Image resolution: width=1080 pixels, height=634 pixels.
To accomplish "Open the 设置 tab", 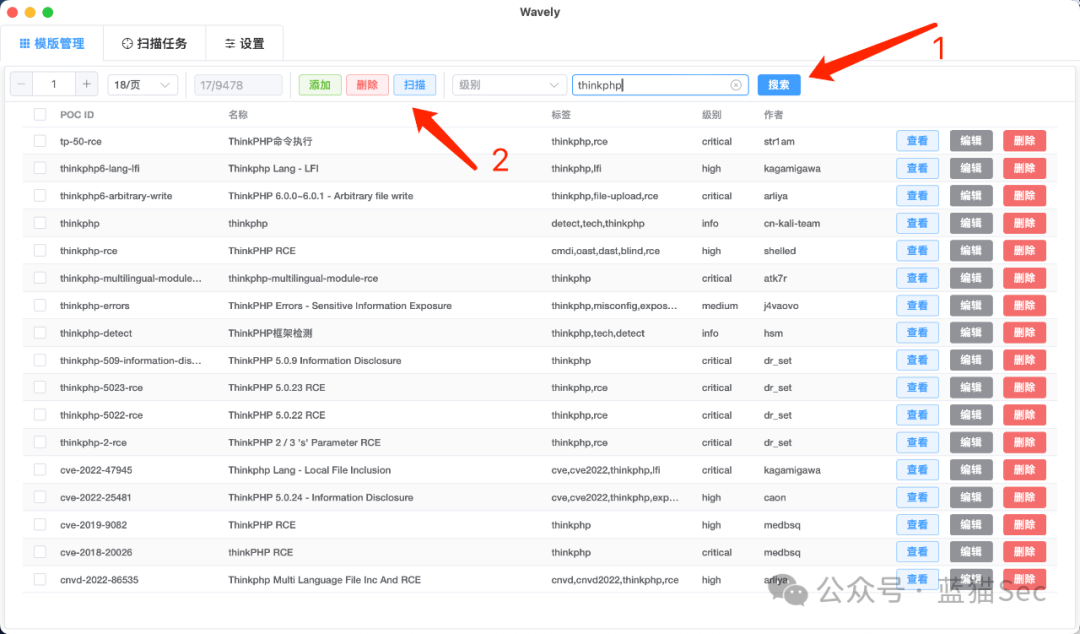I will point(245,43).
